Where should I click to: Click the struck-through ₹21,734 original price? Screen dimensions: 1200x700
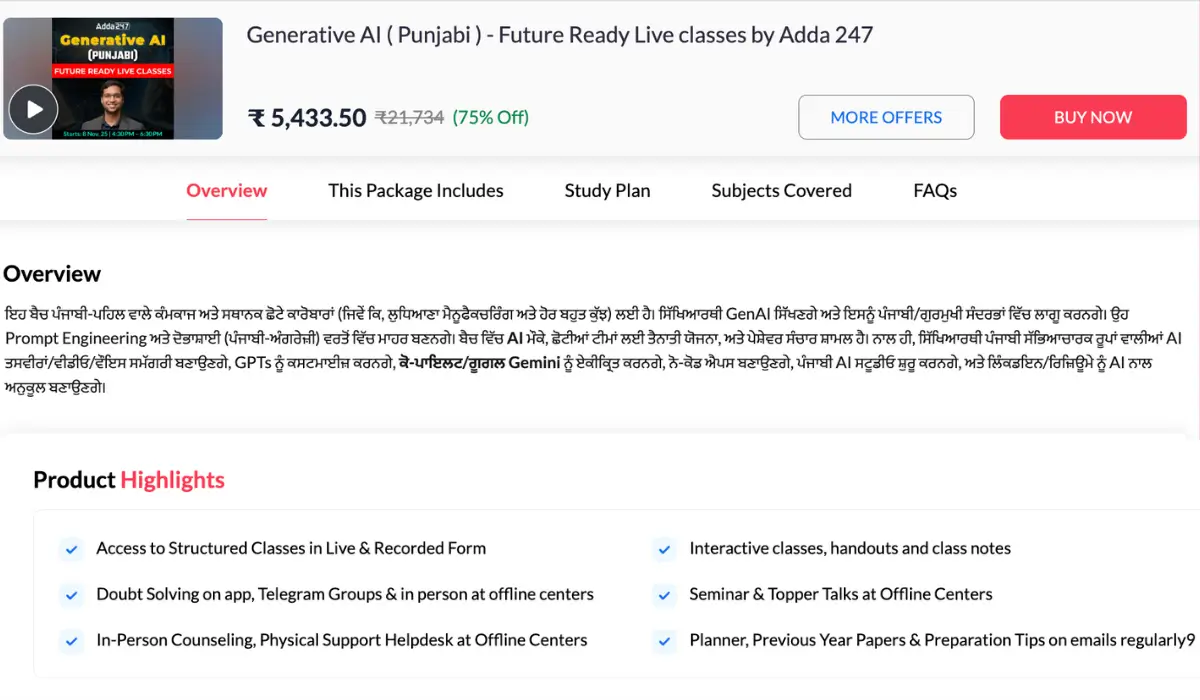coord(409,117)
